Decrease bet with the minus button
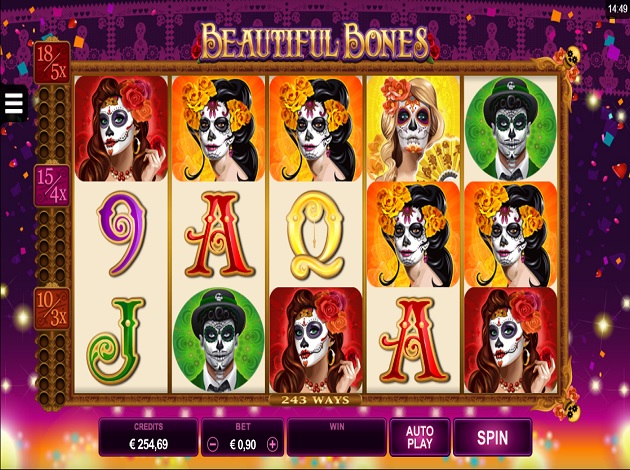The width and height of the screenshot is (630, 470). [213, 444]
